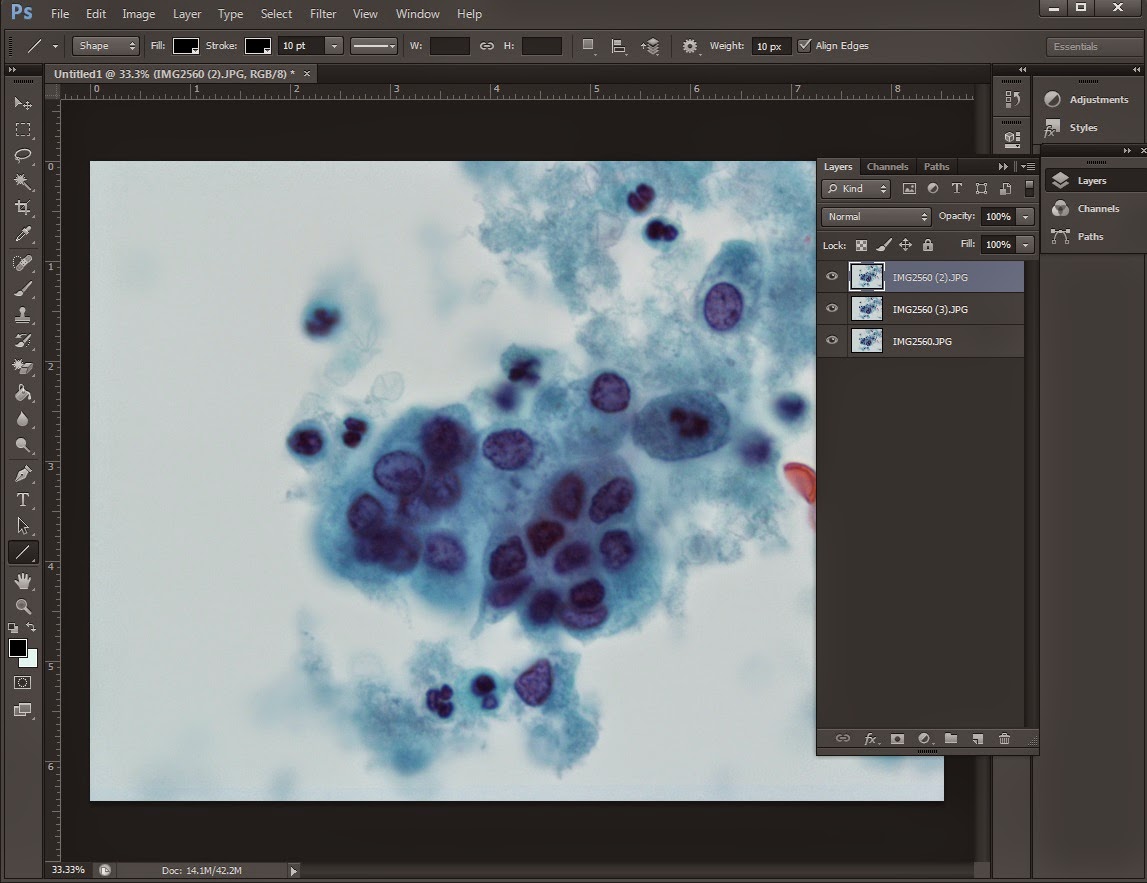Activate the Brush tool
Viewport: 1147px width, 883px height.
(23, 288)
